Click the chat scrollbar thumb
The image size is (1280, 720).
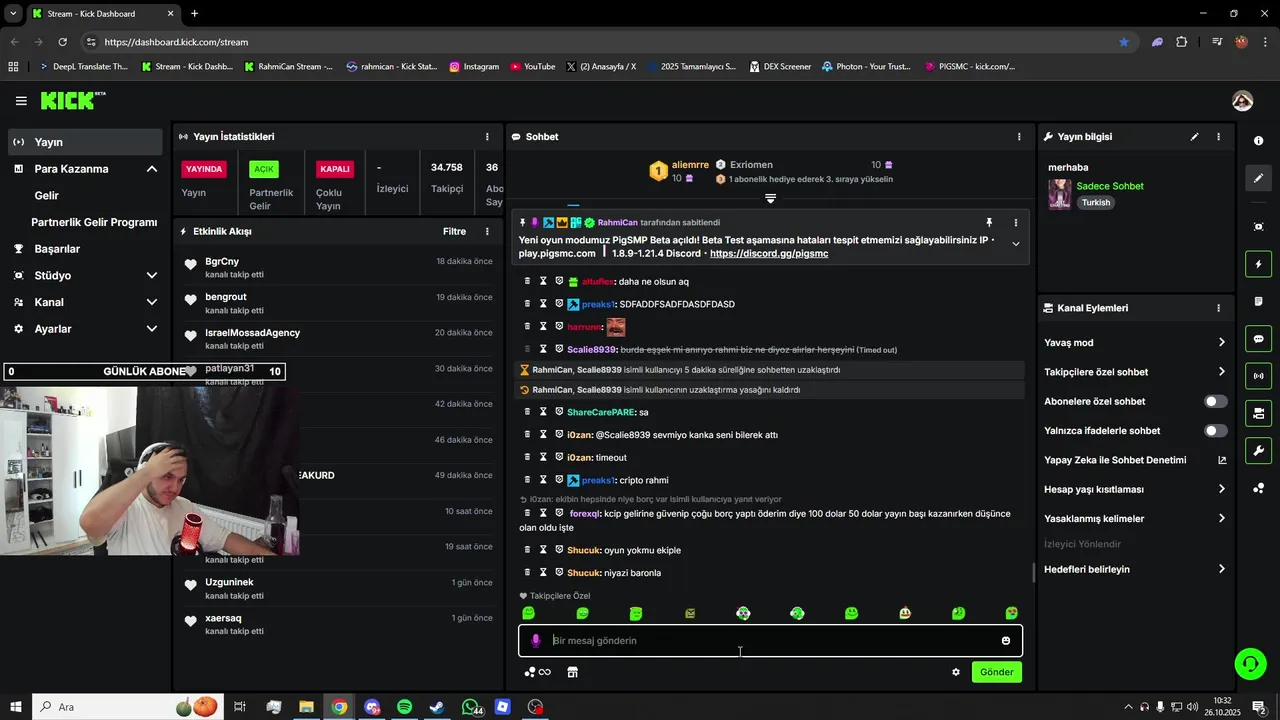coord(1033,572)
